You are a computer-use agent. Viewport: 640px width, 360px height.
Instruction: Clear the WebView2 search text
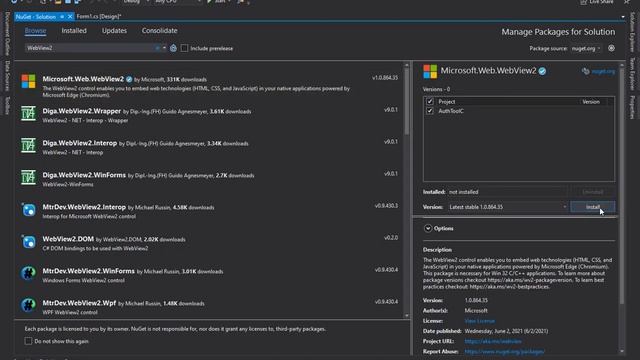(x=158, y=48)
